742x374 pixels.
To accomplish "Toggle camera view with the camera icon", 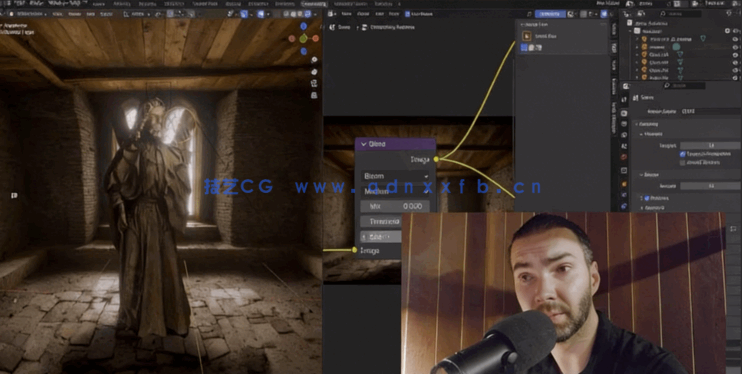I will (x=314, y=83).
